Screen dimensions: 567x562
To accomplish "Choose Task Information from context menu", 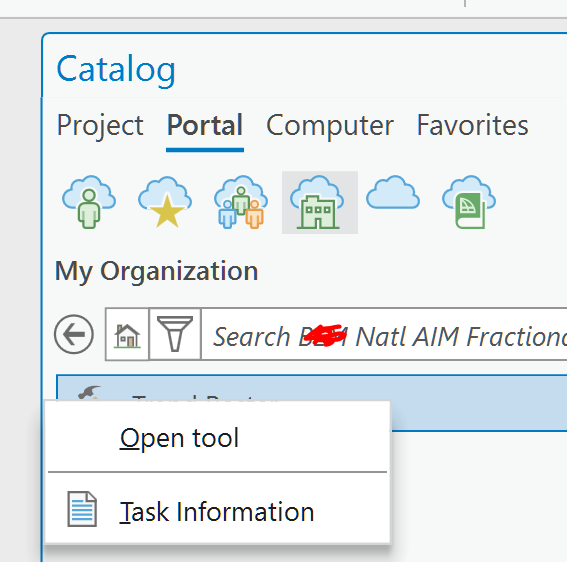I will tap(217, 511).
